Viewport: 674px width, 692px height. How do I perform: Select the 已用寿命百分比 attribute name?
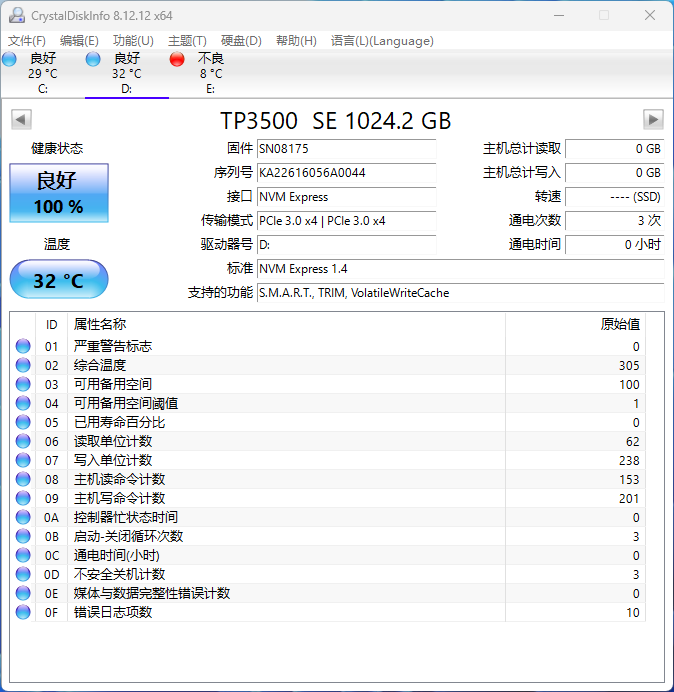[x=119, y=422]
